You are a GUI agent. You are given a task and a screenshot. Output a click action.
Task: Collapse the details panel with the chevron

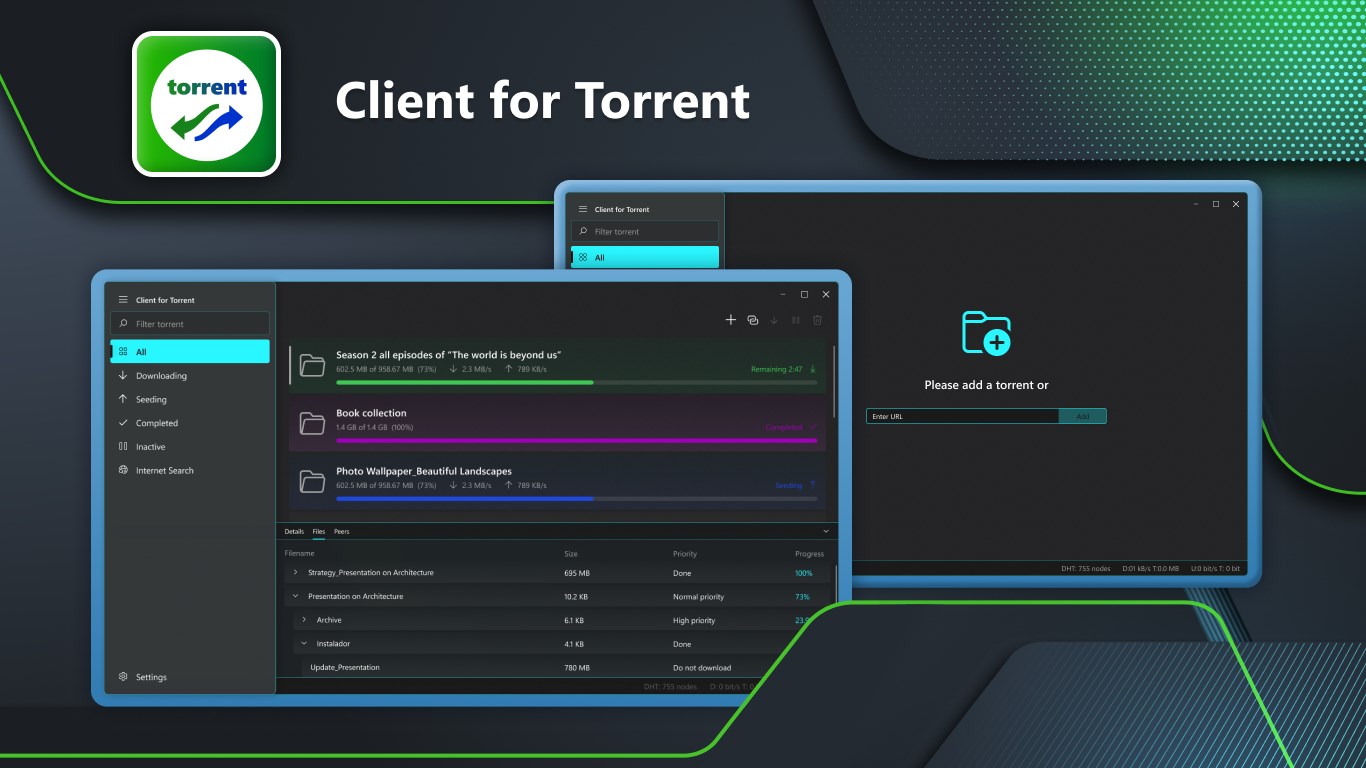826,531
